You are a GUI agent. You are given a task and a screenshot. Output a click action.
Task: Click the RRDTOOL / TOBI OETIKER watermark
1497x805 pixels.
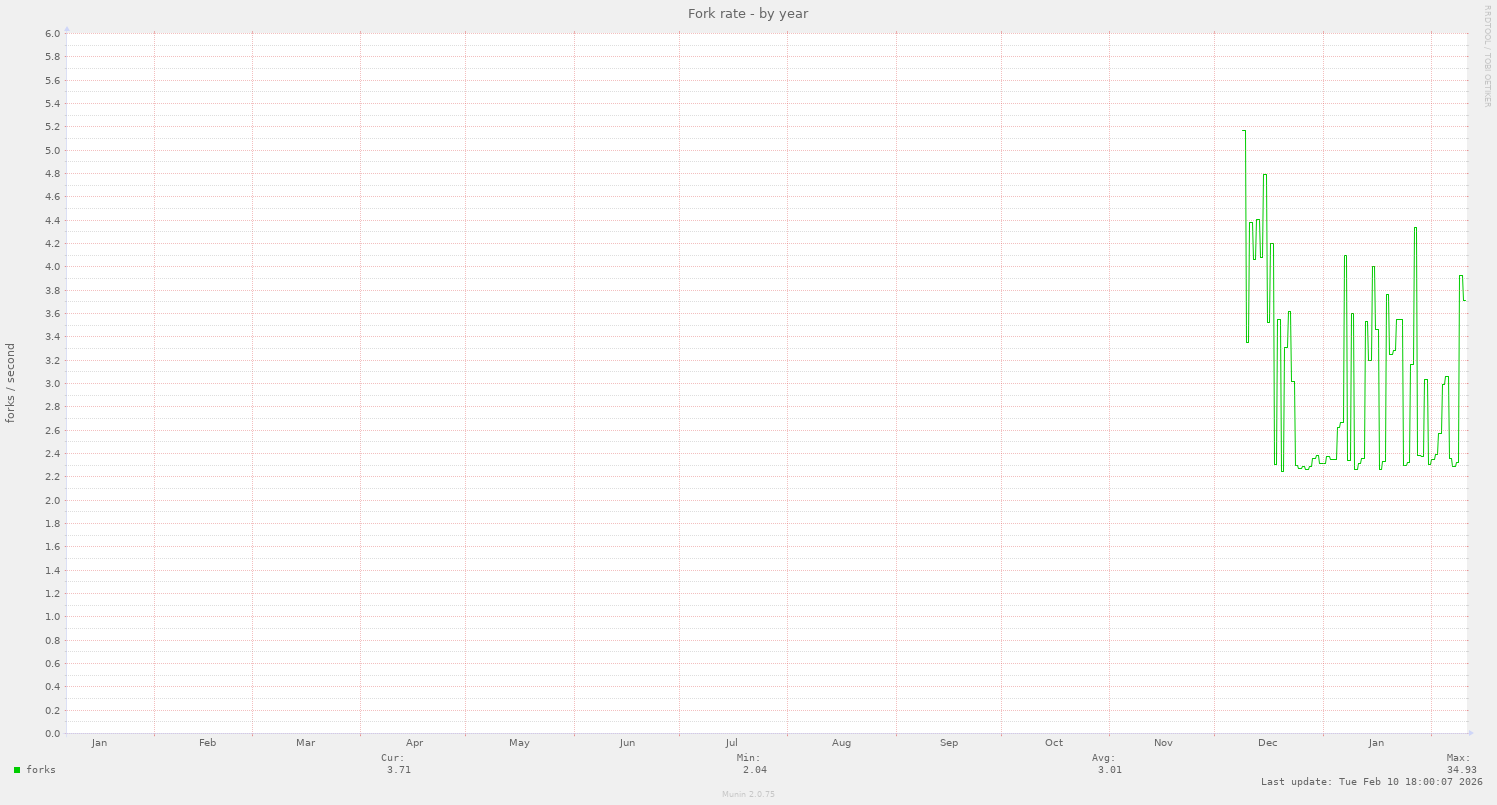click(x=1487, y=55)
